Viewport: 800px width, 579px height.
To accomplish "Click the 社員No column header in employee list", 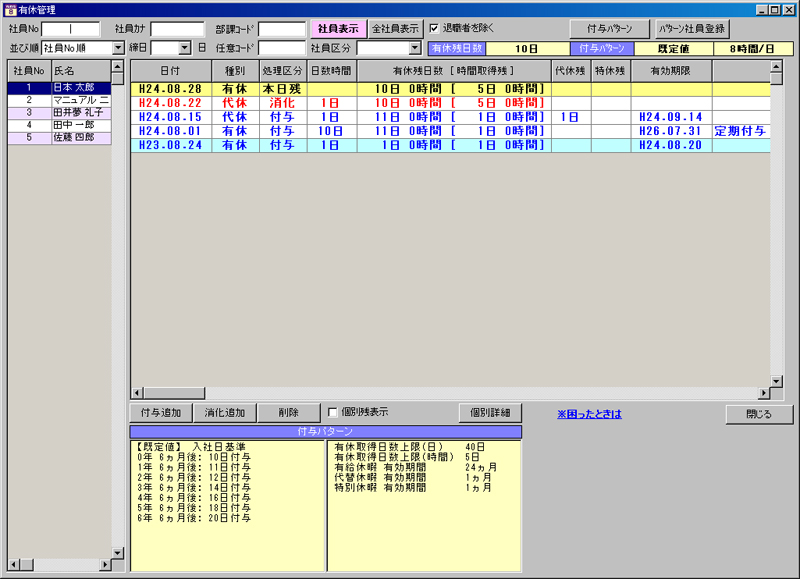I will pyautogui.click(x=30, y=71).
